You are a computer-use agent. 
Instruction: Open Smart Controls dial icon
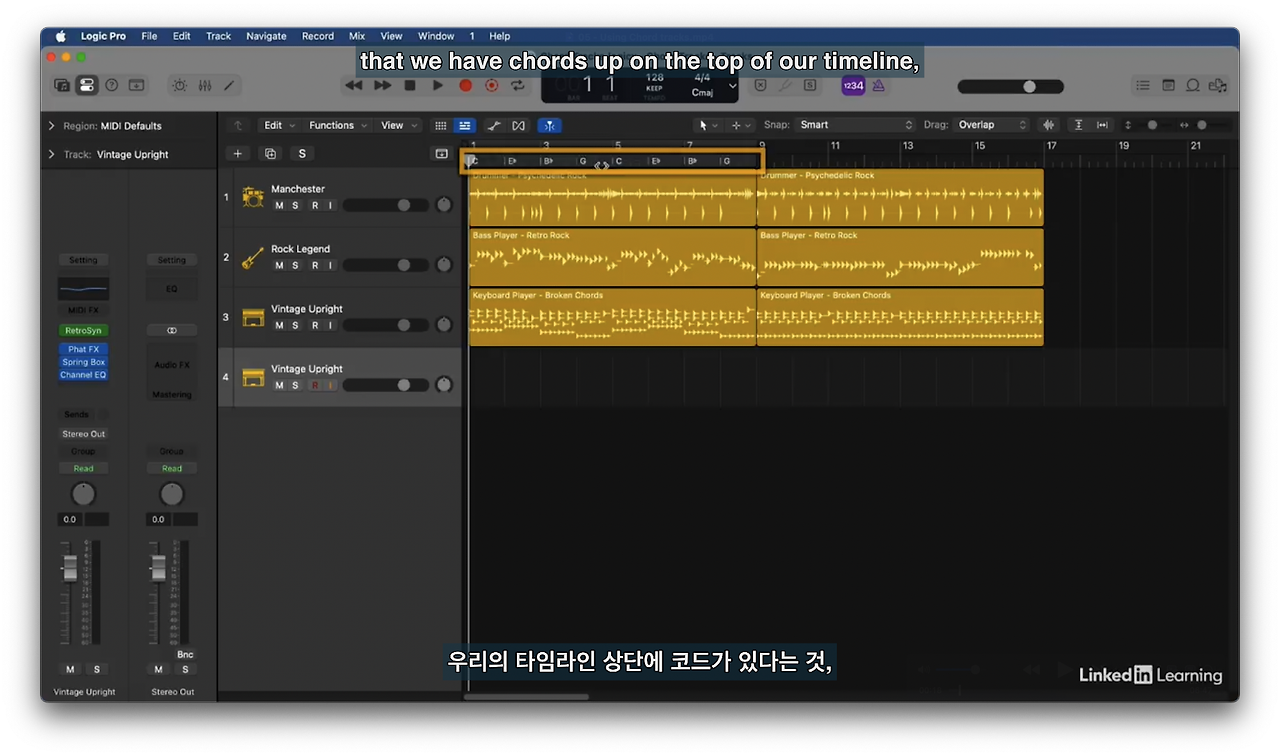(180, 86)
